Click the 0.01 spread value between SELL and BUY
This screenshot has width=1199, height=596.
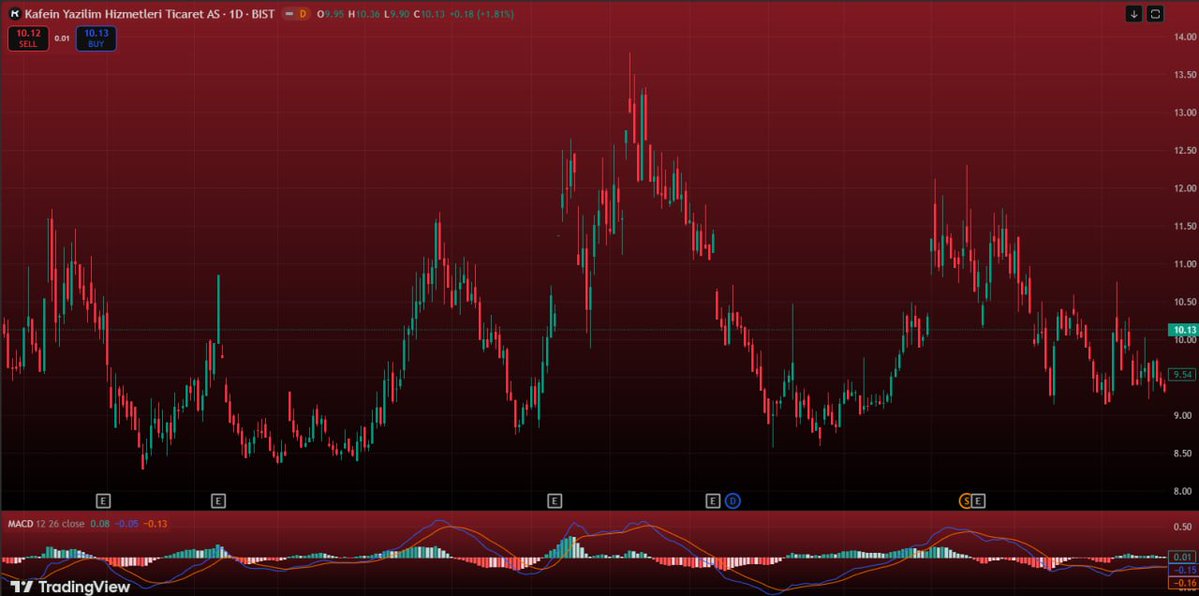pyautogui.click(x=60, y=40)
